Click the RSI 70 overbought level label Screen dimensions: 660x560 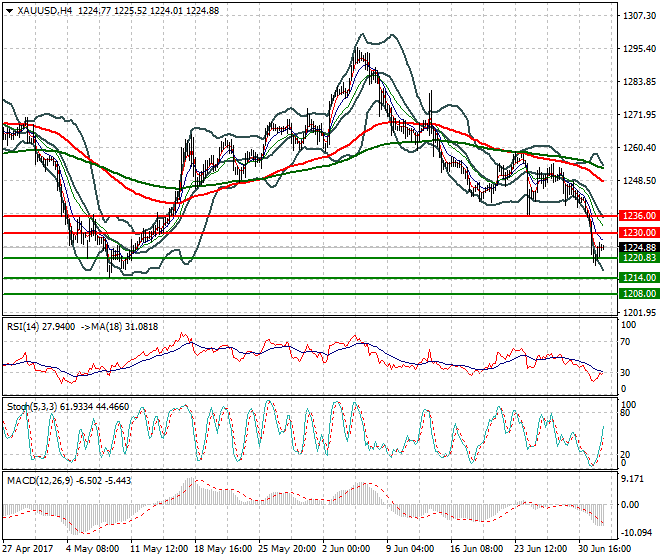coord(626,342)
